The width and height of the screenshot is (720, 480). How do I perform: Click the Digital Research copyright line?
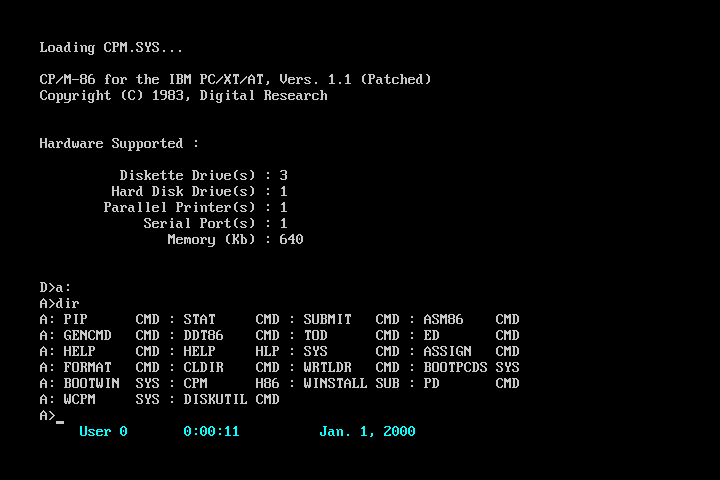point(183,96)
